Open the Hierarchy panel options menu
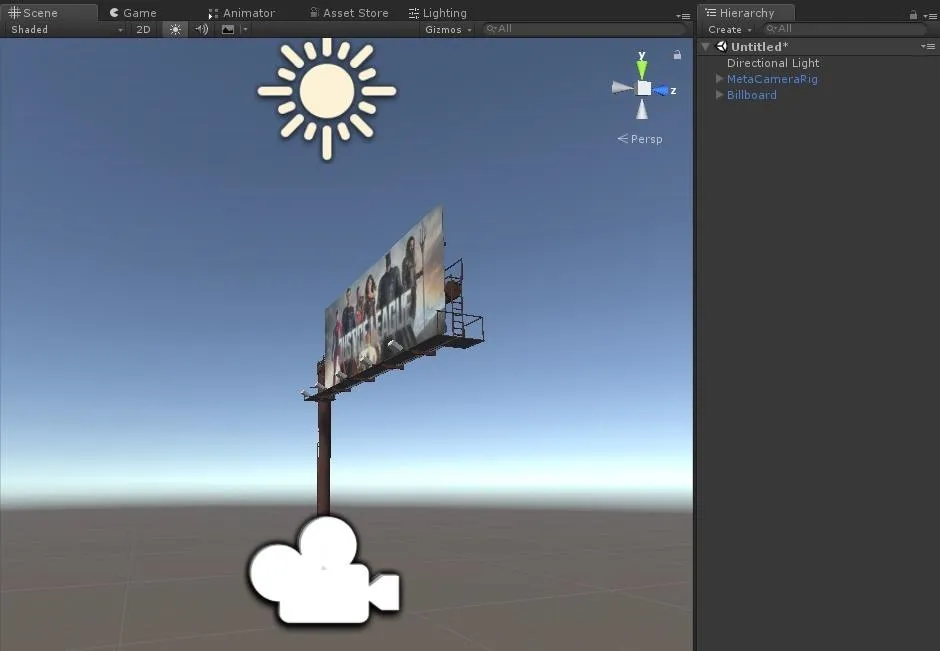The image size is (940, 651). point(930,16)
